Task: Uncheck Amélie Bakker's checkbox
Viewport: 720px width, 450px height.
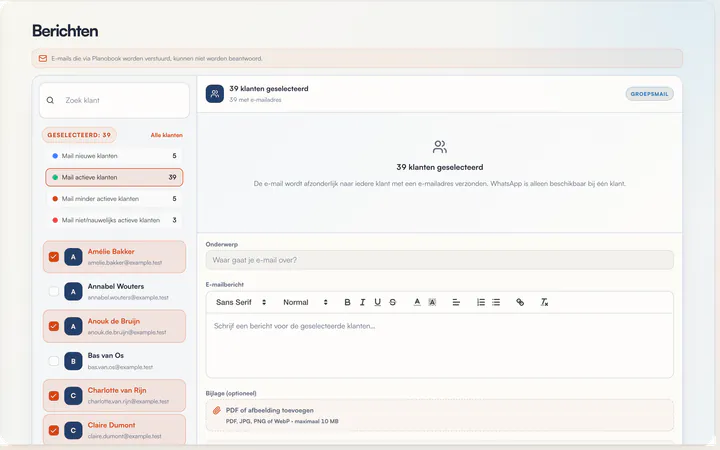Action: click(x=54, y=257)
